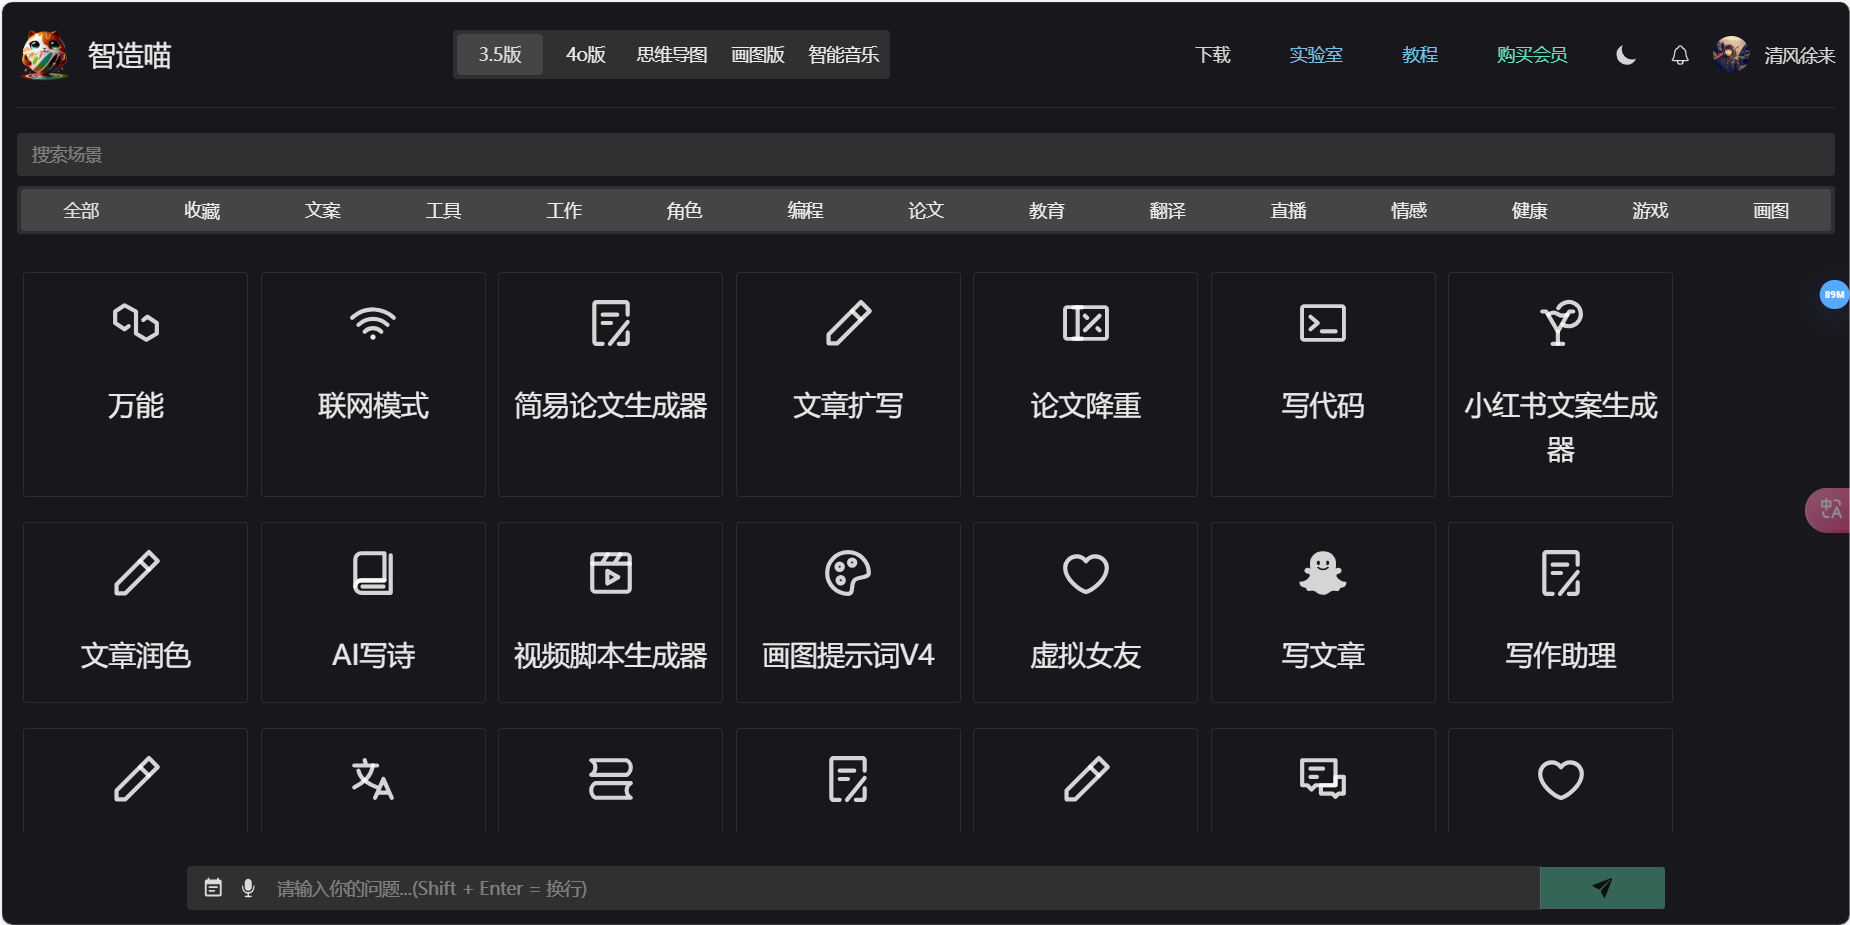Click the microphone voice input icon
Viewport: 1850px width, 925px height.
pyautogui.click(x=247, y=887)
